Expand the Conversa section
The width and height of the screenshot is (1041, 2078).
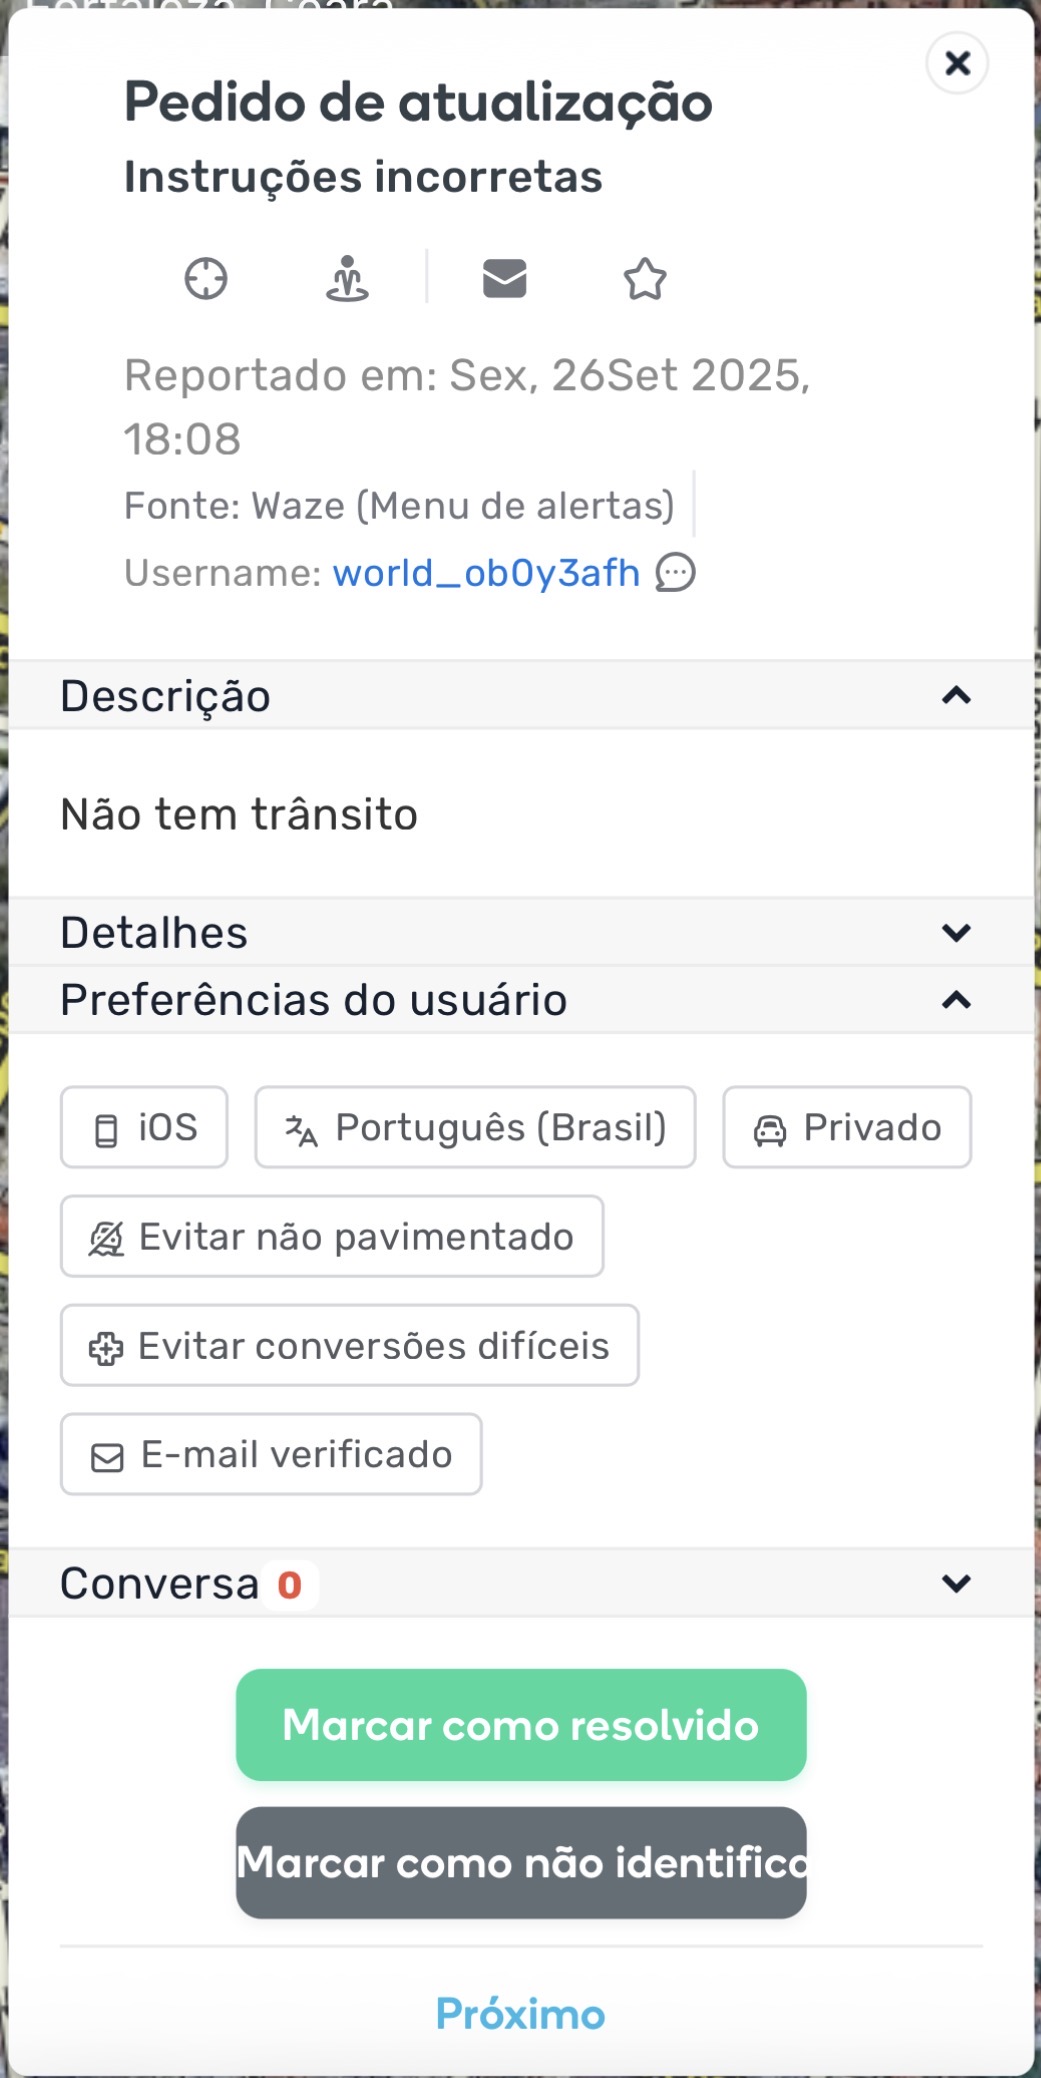click(x=956, y=1584)
